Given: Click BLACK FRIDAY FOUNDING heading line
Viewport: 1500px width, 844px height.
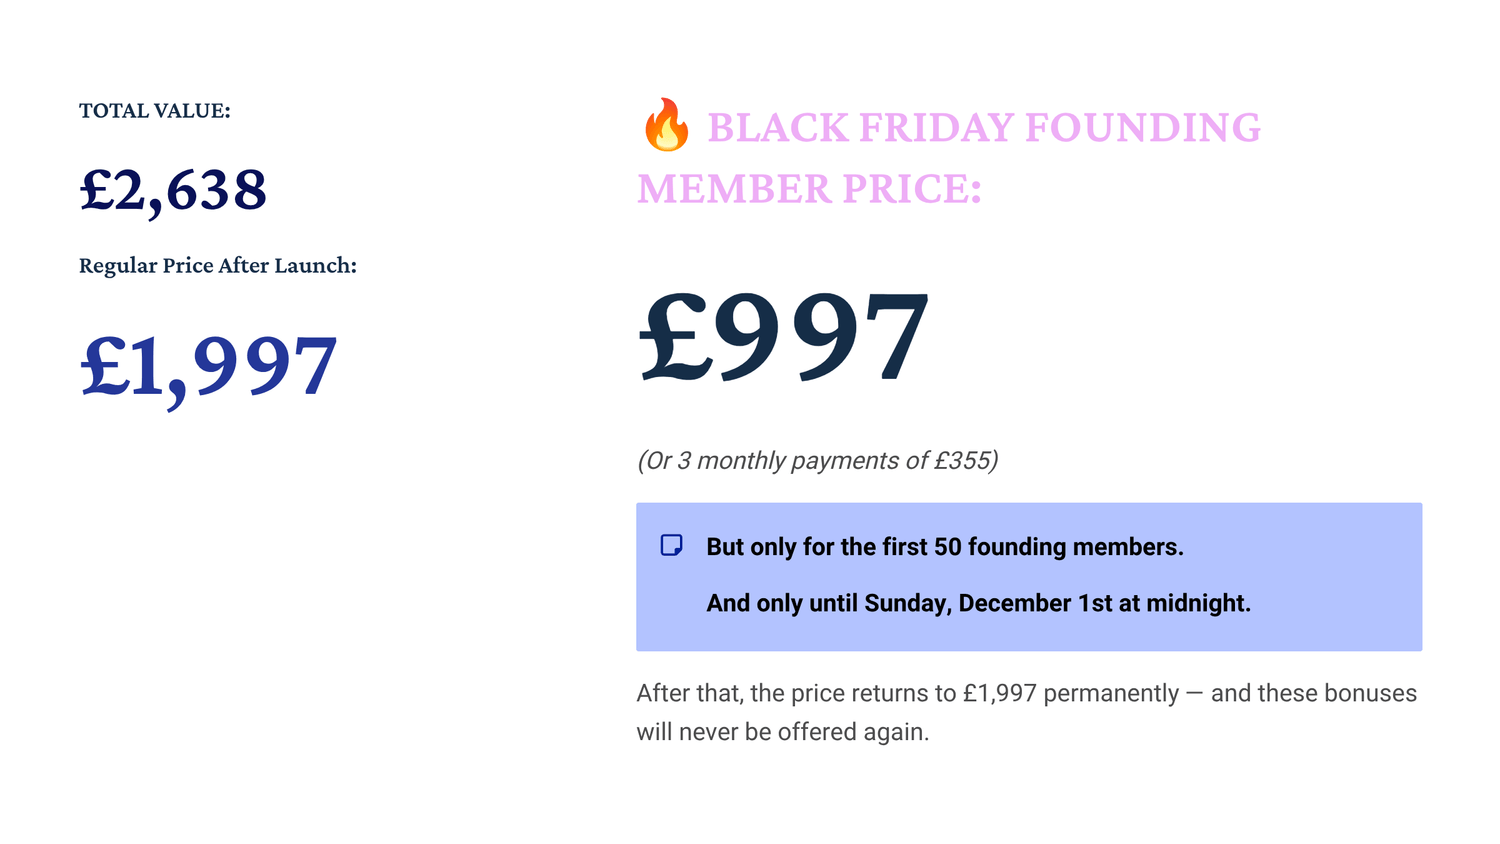Looking at the screenshot, I should tap(984, 128).
